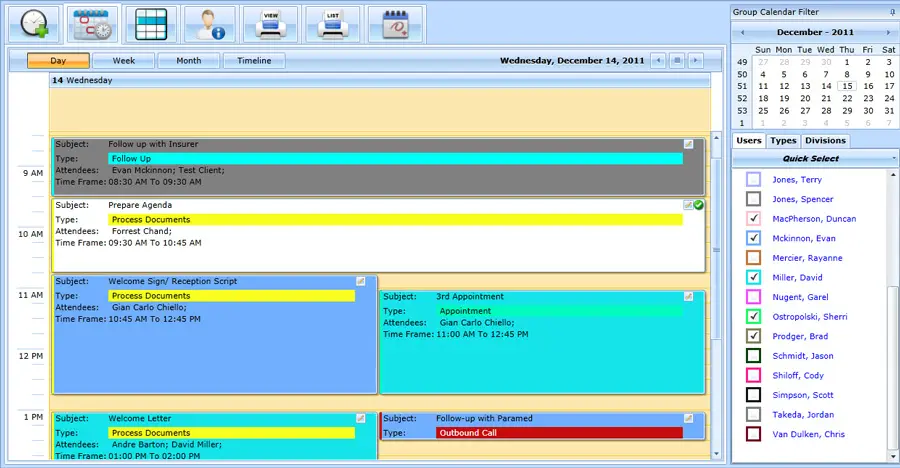
Task: Switch to Timeline view
Action: pos(254,61)
